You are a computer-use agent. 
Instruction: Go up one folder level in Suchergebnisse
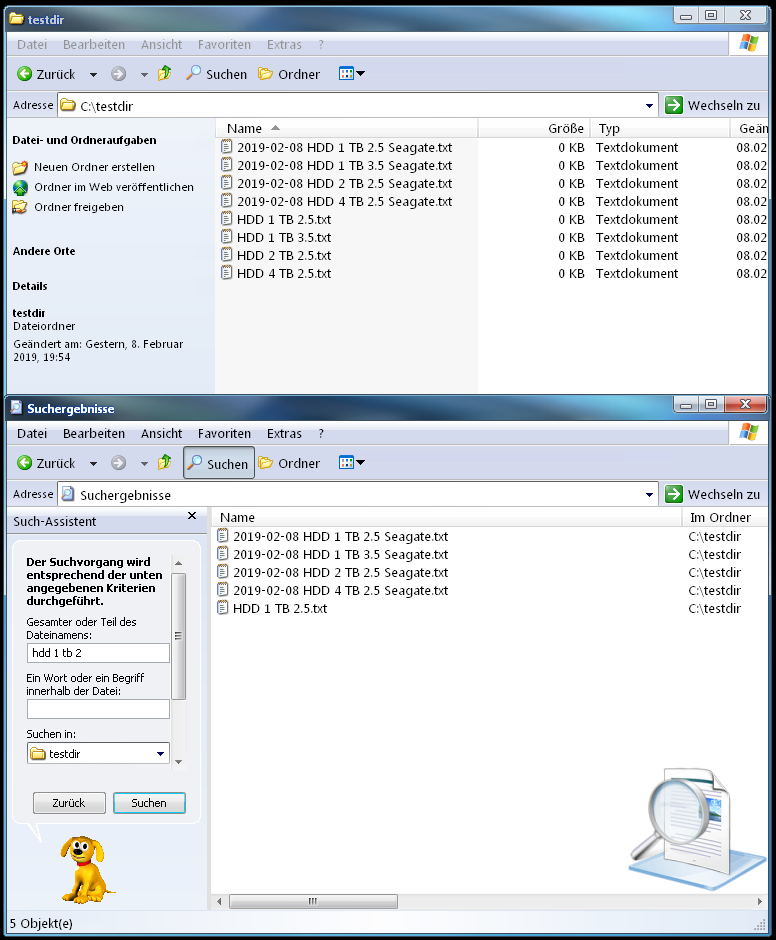(164, 462)
